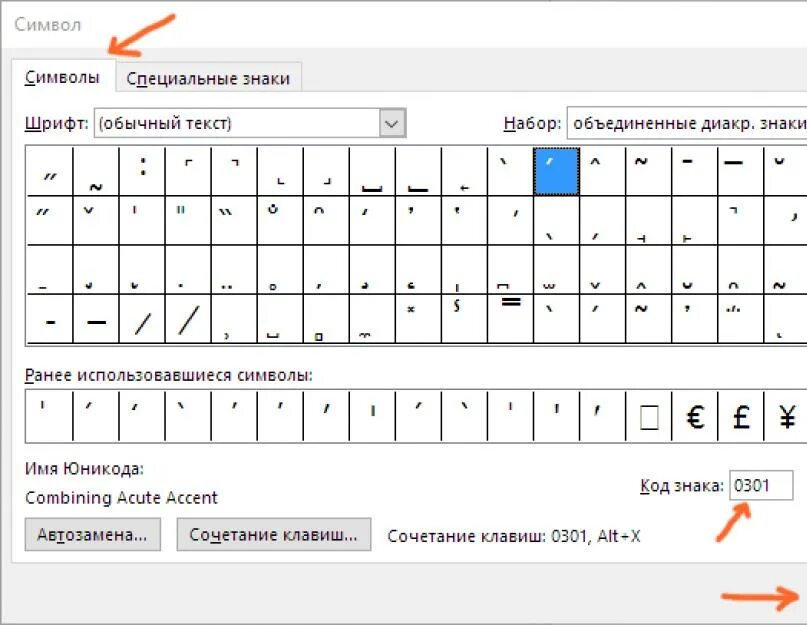Viewport: 807px width, 625px height.
Task: Choose the empty box glyph in recently used symbols
Action: (x=648, y=416)
